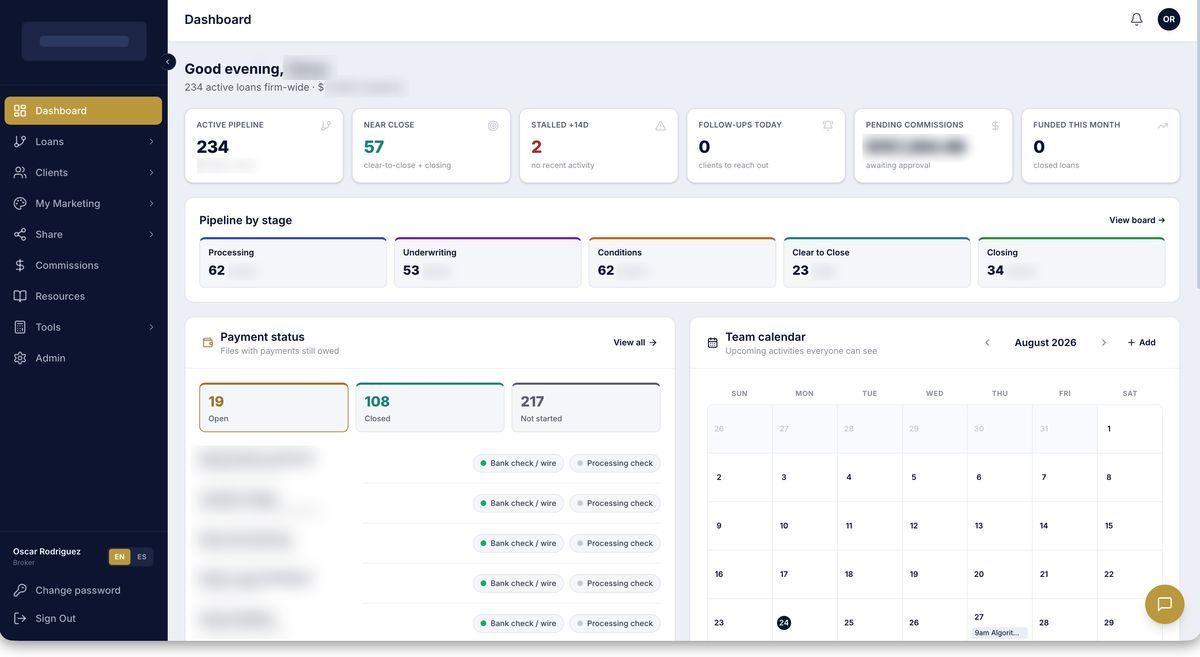Screen dimensions: 1200x657
Task: Click the key icon beside Change password
Action: pyautogui.click(x=20, y=591)
